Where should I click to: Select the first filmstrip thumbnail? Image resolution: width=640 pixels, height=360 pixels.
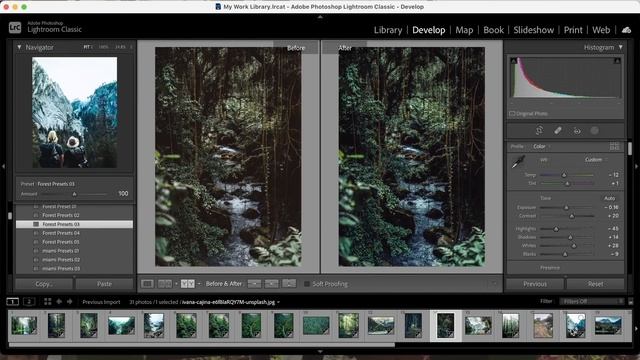(24, 325)
